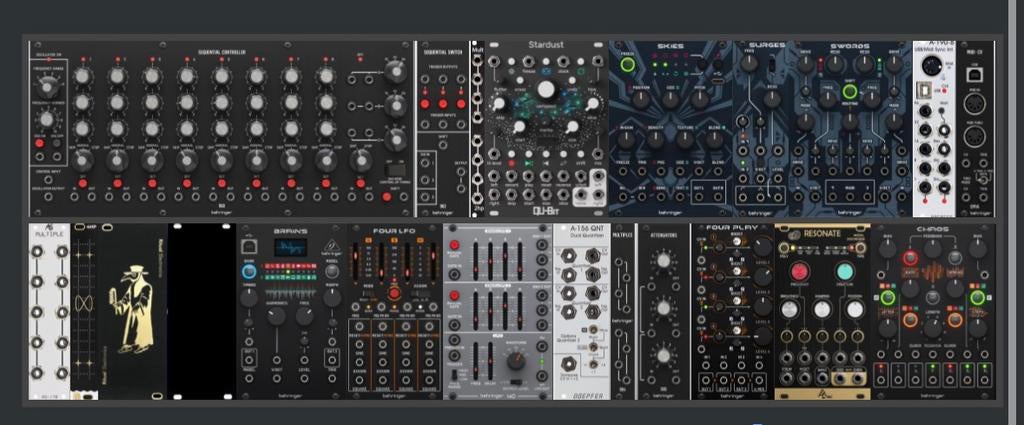Flip the vertical slide switch on Surges

pos(771,64)
